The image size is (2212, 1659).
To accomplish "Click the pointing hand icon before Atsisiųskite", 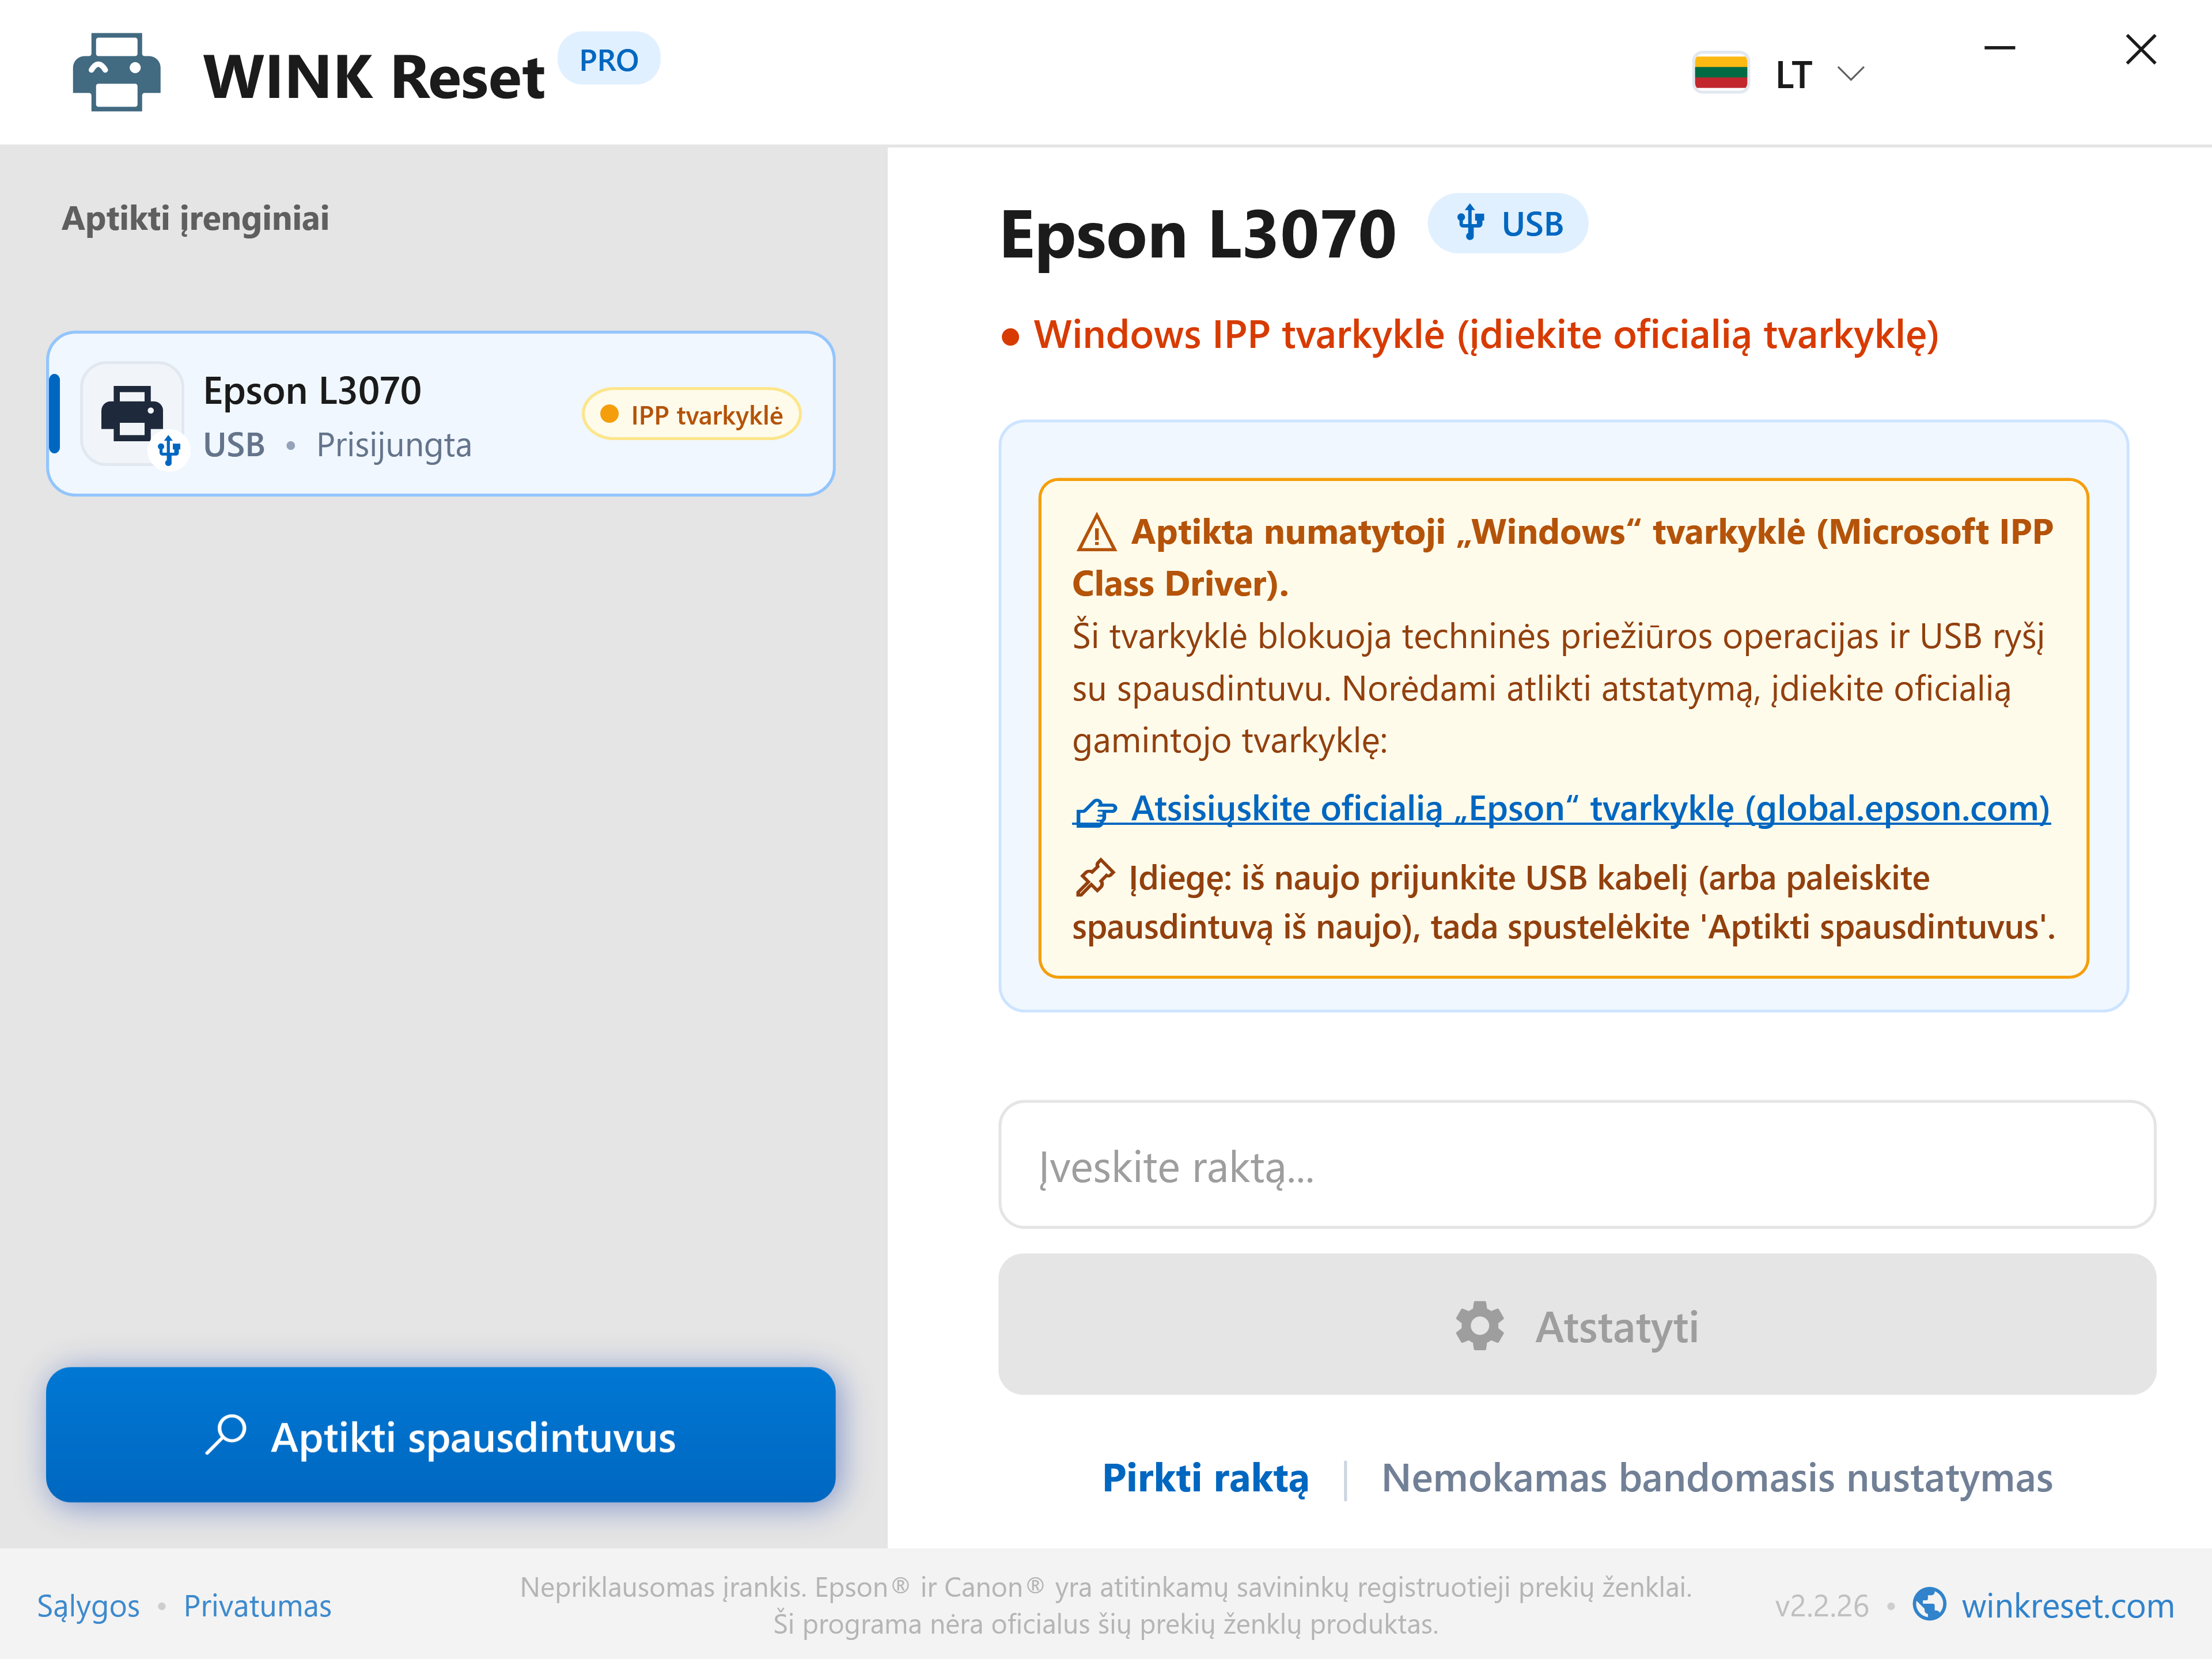I will click(x=1096, y=811).
